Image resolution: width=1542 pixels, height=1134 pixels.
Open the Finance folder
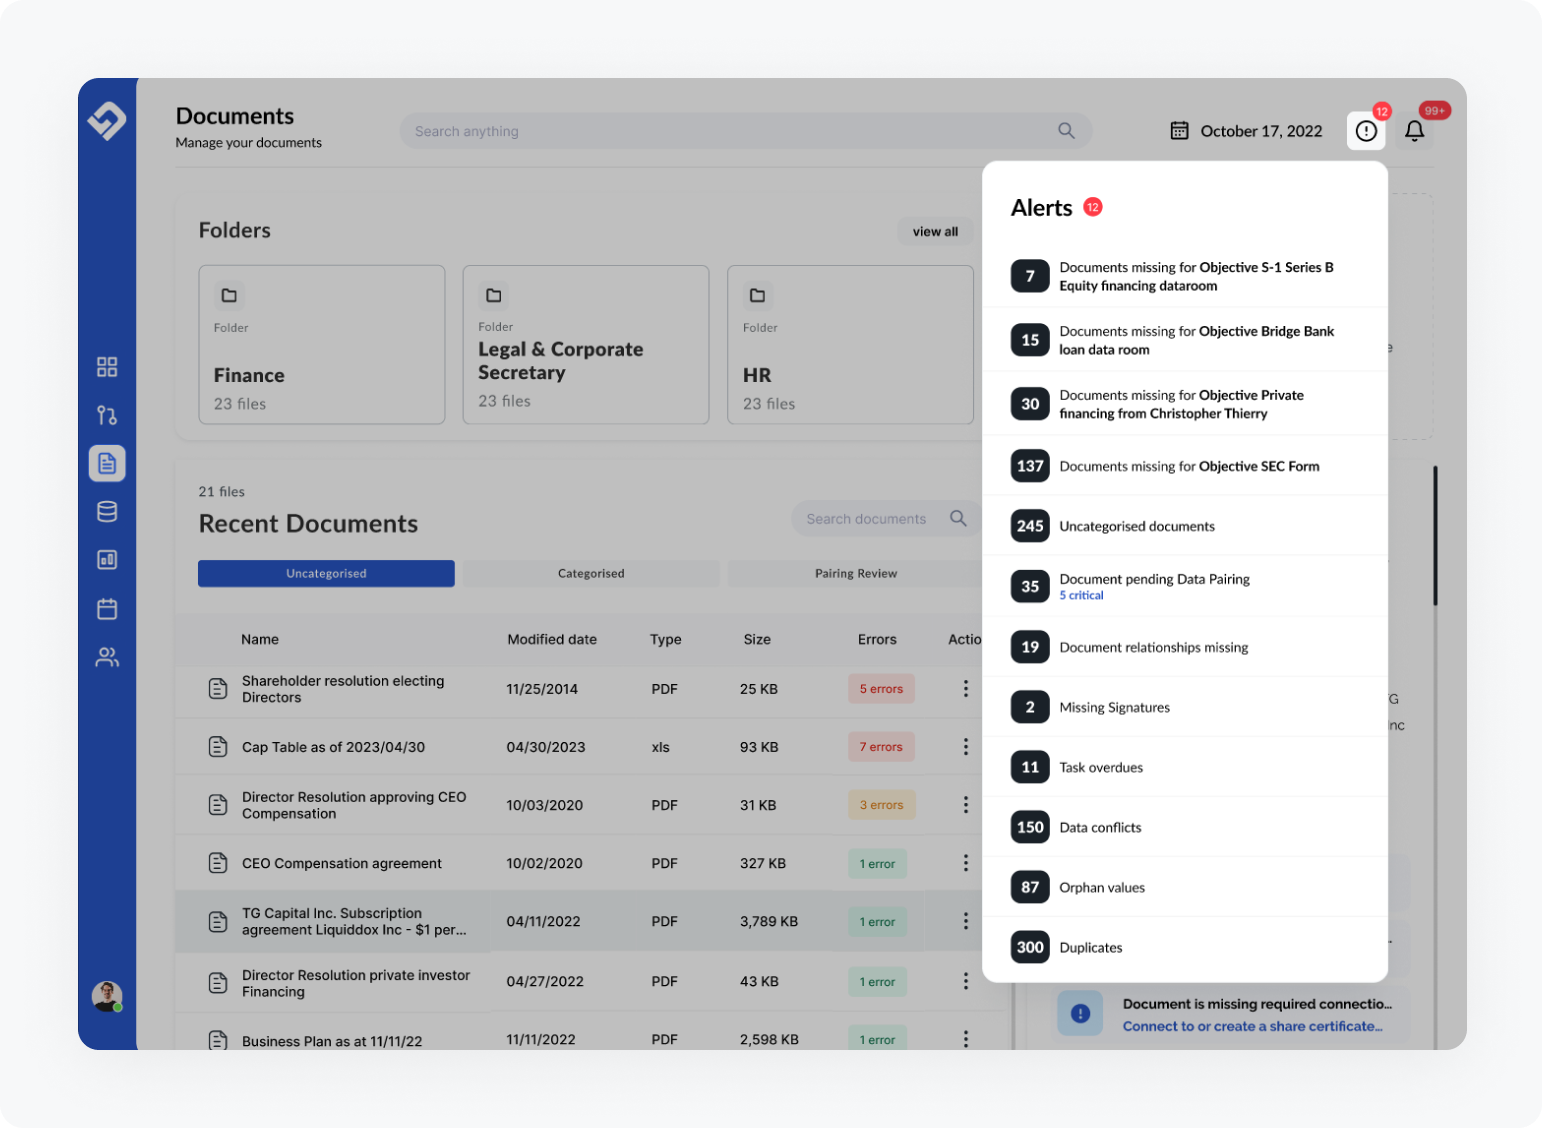(x=322, y=344)
